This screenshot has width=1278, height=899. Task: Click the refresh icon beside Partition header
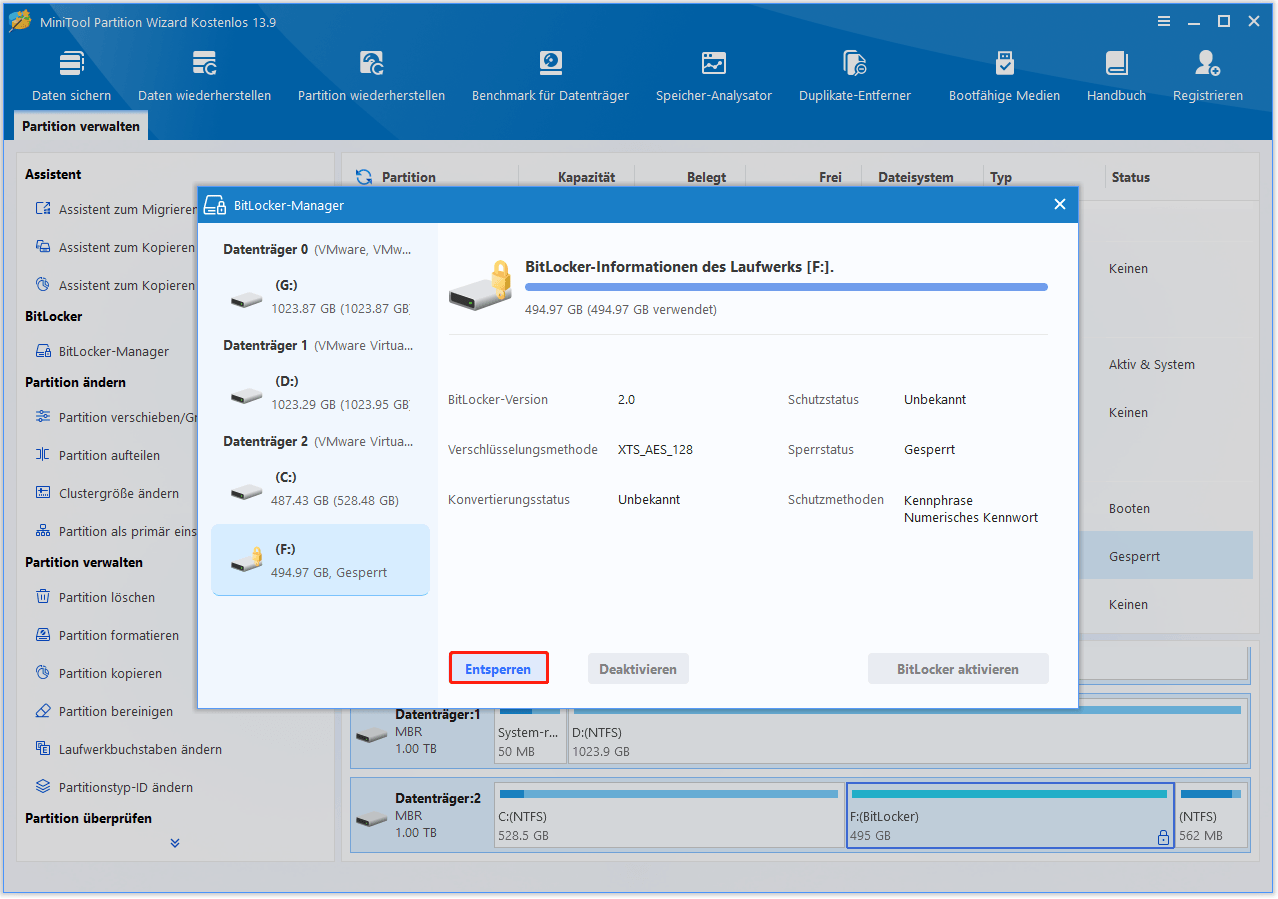pos(364,177)
